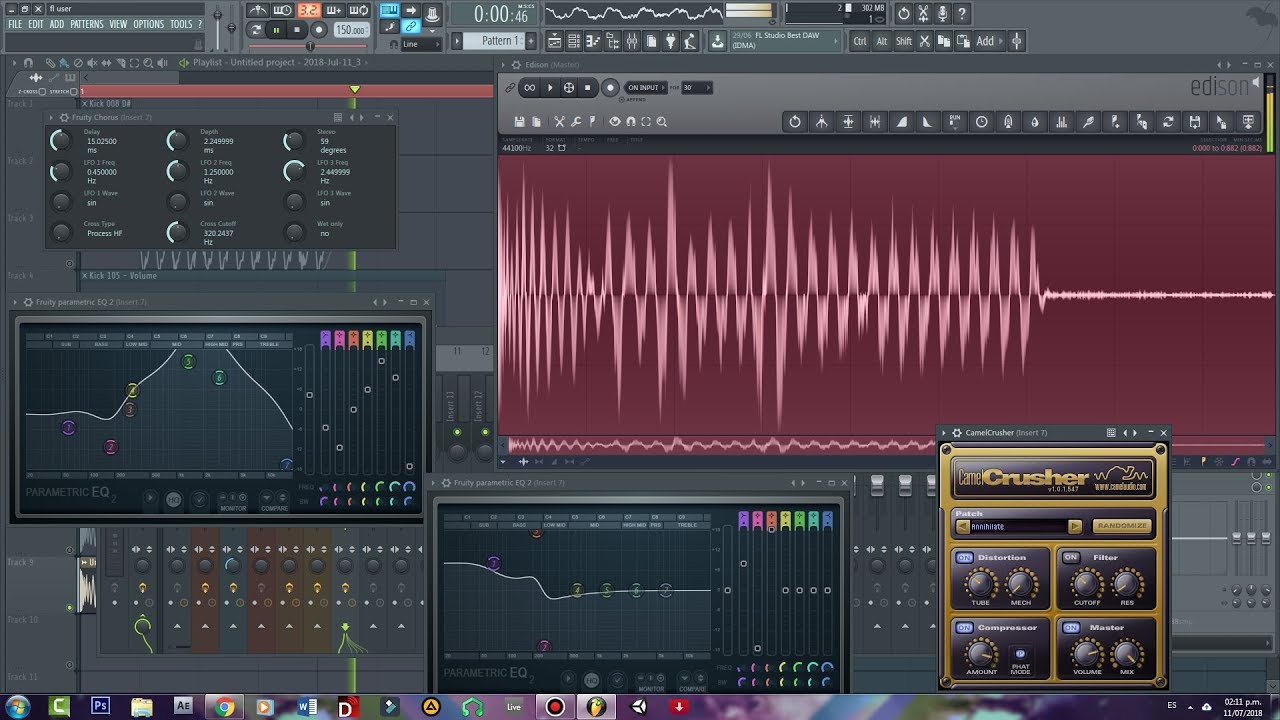Click the Fruity Chorus Delay knob
Viewport: 1280px width, 720px height.
coord(62,141)
